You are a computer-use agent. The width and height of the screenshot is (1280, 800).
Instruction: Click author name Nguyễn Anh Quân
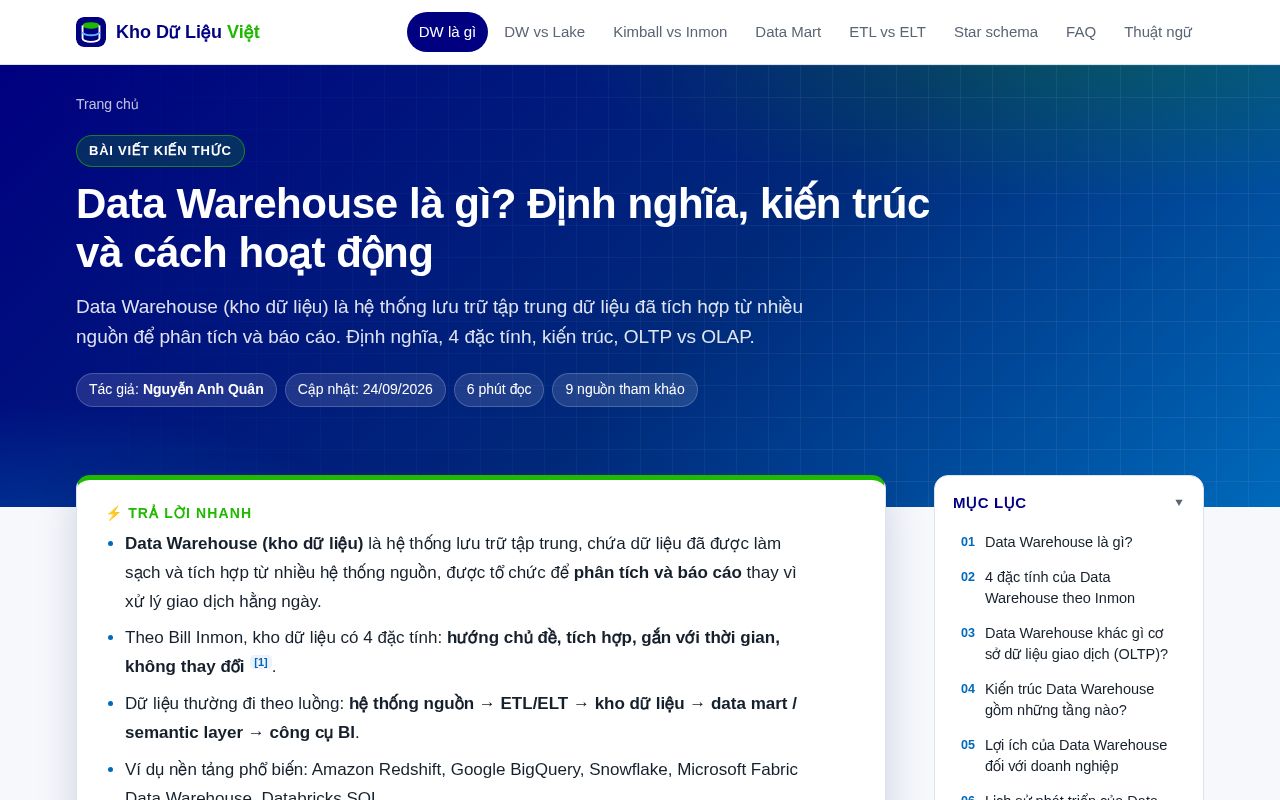203,389
